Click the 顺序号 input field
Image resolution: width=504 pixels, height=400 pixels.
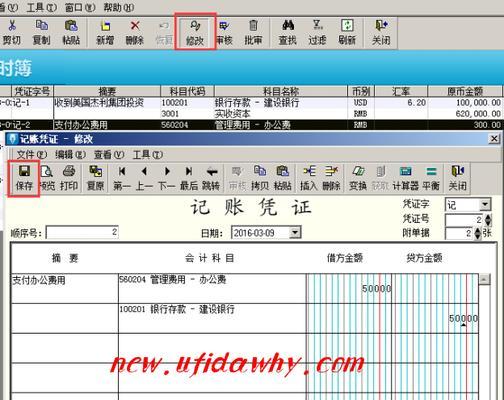pyautogui.click(x=82, y=232)
